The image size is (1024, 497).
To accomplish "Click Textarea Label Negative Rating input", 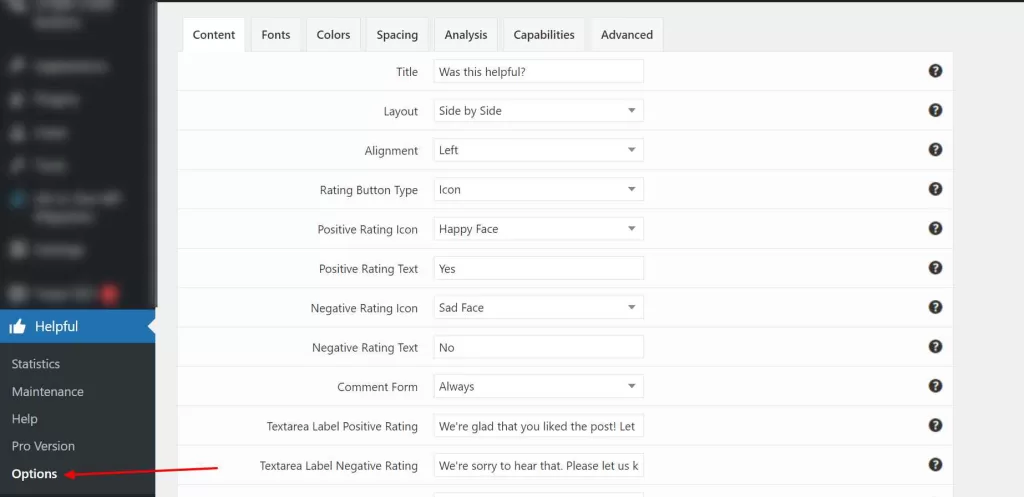I will pyautogui.click(x=538, y=465).
